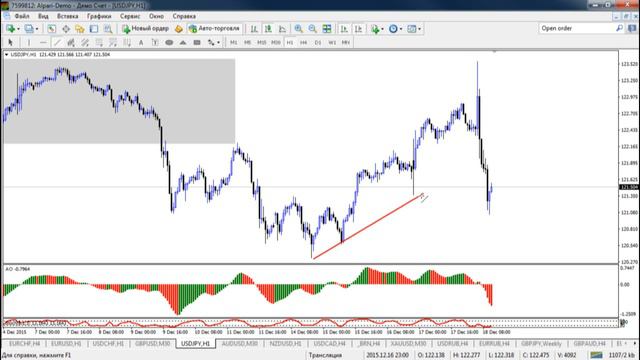640x360 pixels.
Task: Toggle Авто-торговля auto trading
Action: 214,29
